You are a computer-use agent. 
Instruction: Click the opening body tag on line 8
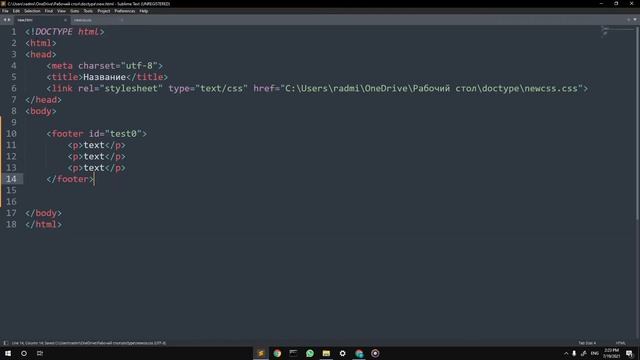click(41, 111)
